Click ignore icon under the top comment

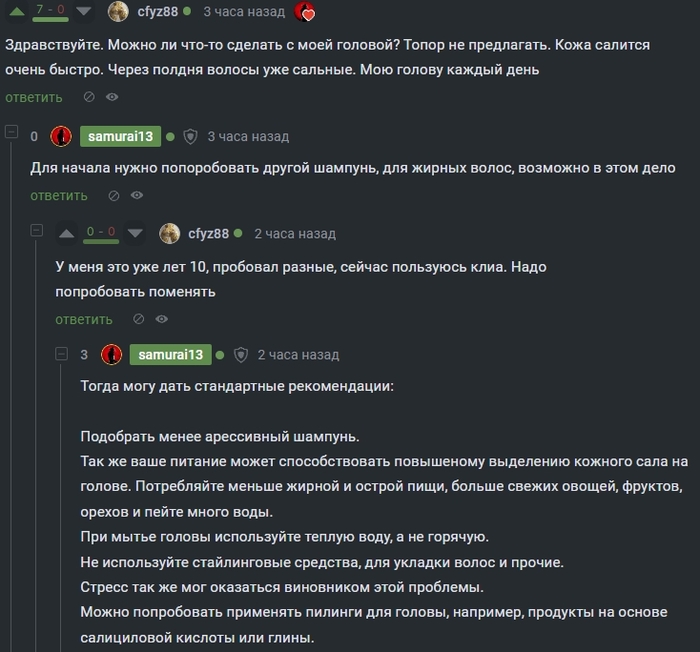89,97
